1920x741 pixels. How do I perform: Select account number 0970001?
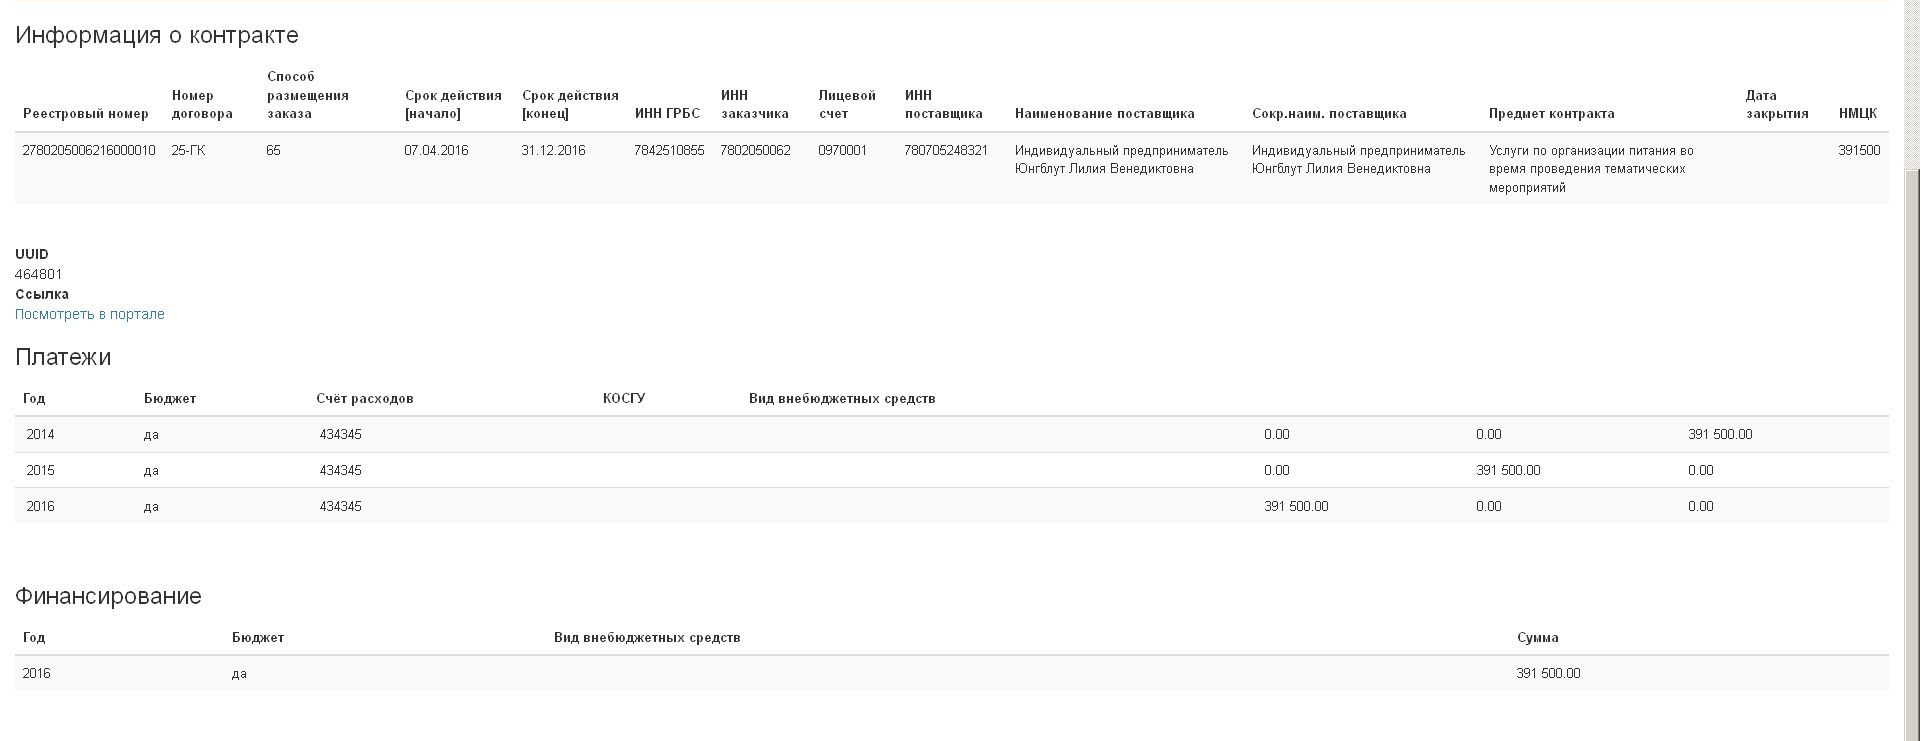coord(842,150)
